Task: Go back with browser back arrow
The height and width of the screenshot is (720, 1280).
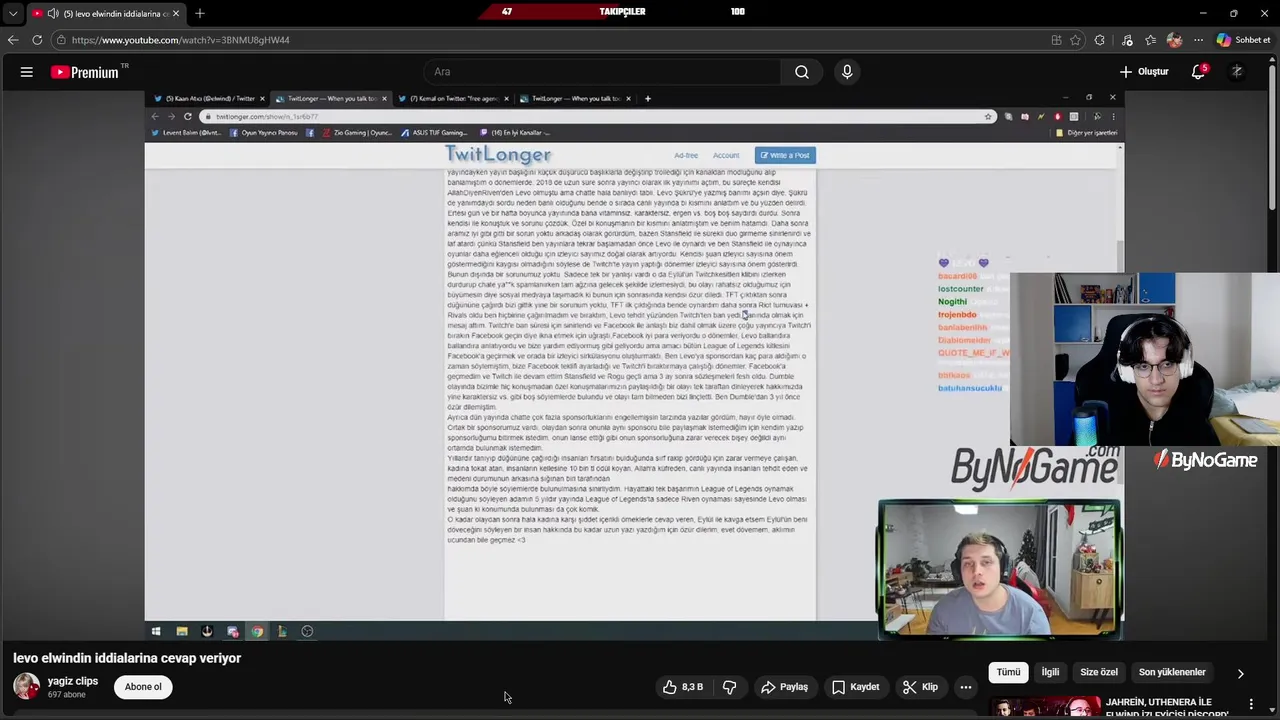Action: (x=13, y=40)
